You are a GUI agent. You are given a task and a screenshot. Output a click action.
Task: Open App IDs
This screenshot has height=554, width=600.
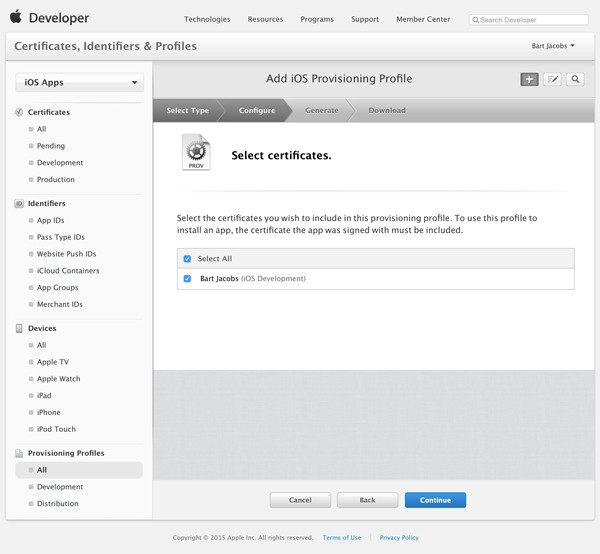click(x=50, y=220)
